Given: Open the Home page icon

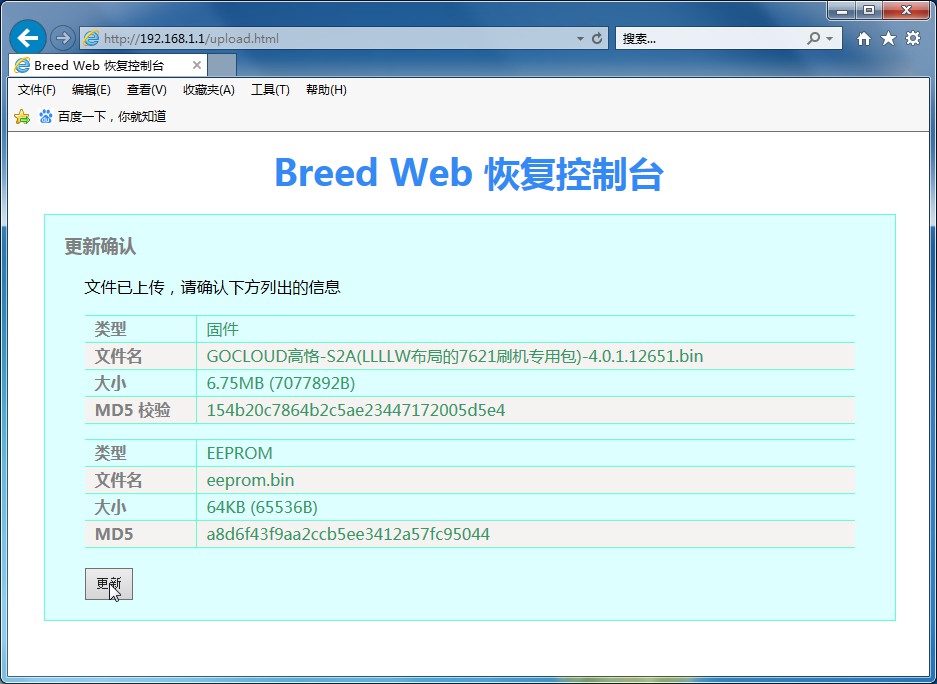Looking at the screenshot, I should pos(864,38).
